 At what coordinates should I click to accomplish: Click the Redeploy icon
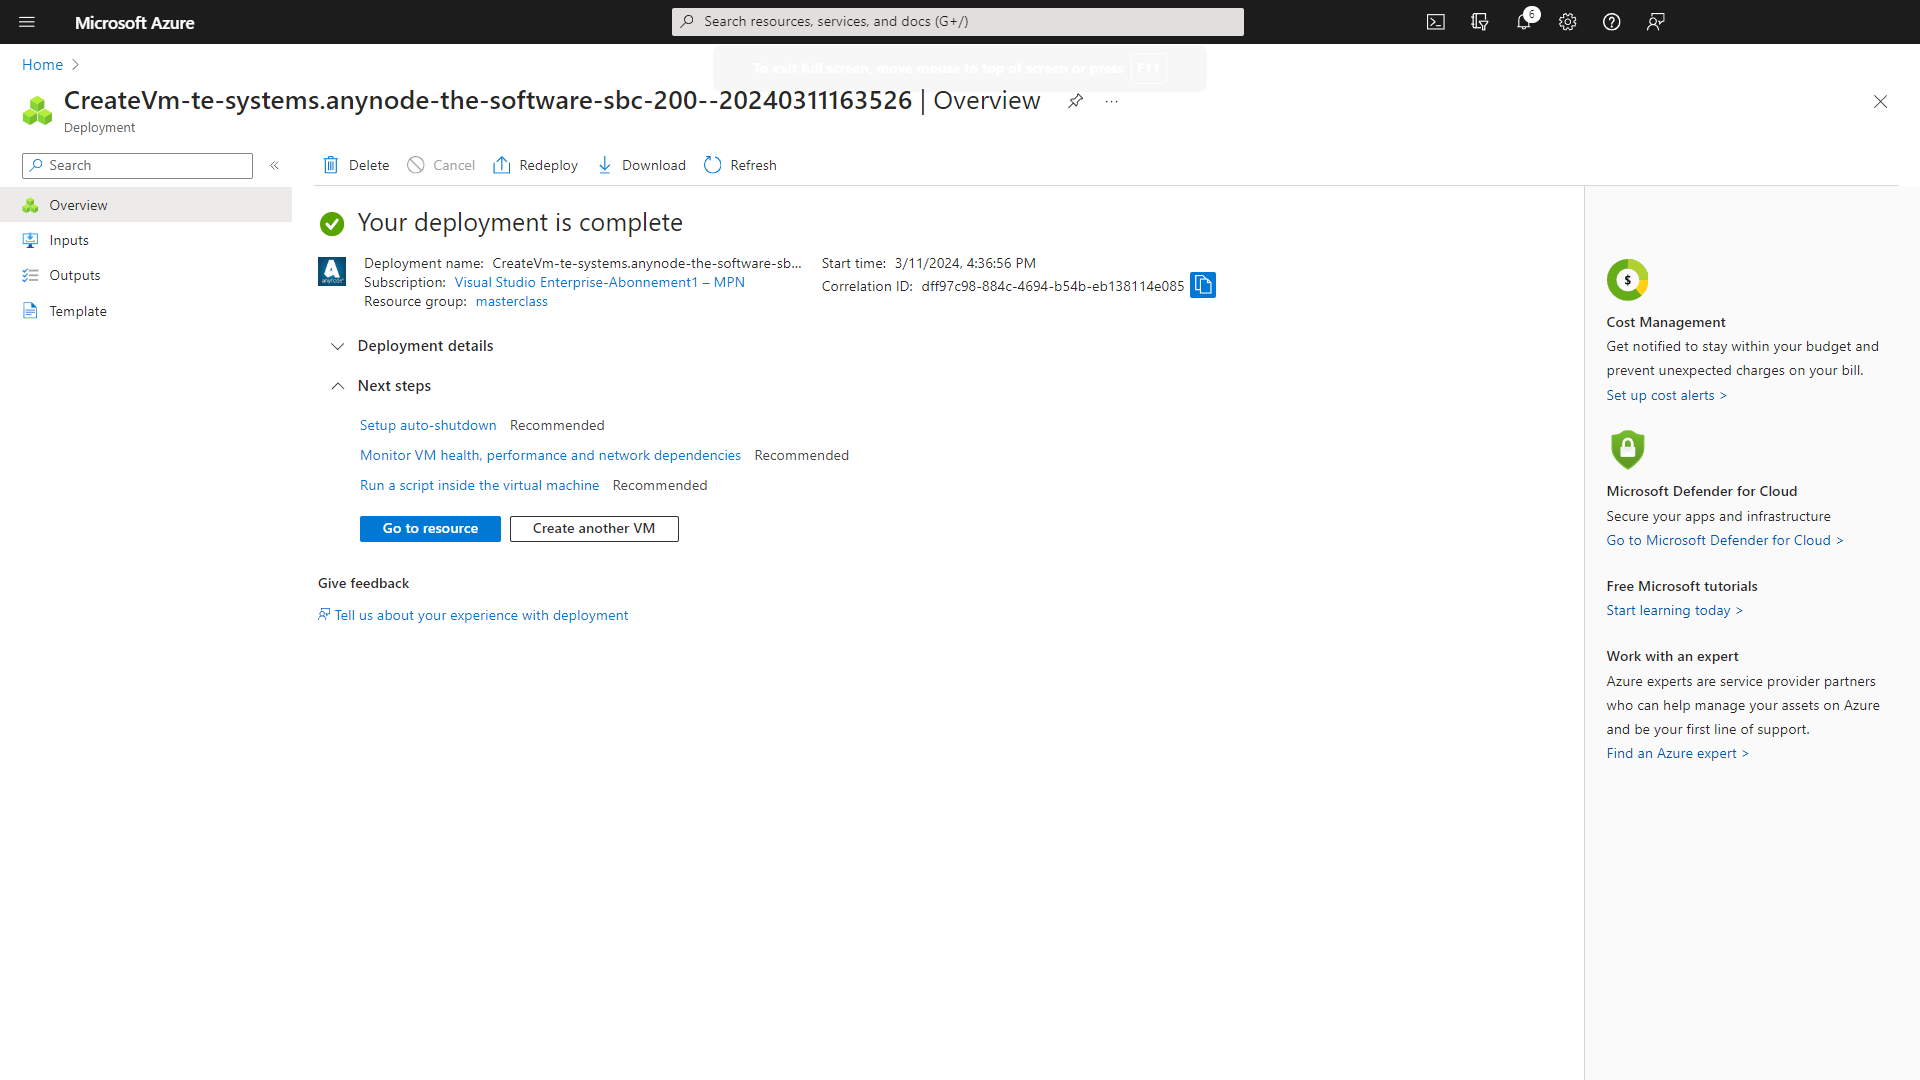502,165
